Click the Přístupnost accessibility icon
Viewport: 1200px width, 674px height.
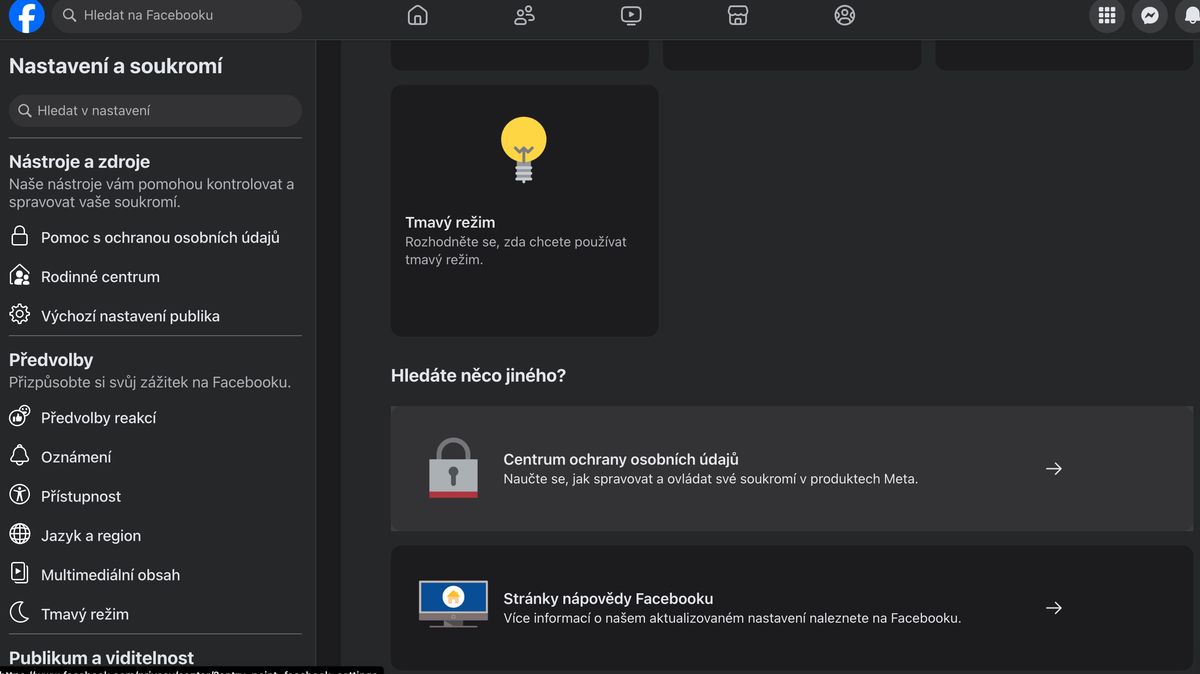coord(20,495)
